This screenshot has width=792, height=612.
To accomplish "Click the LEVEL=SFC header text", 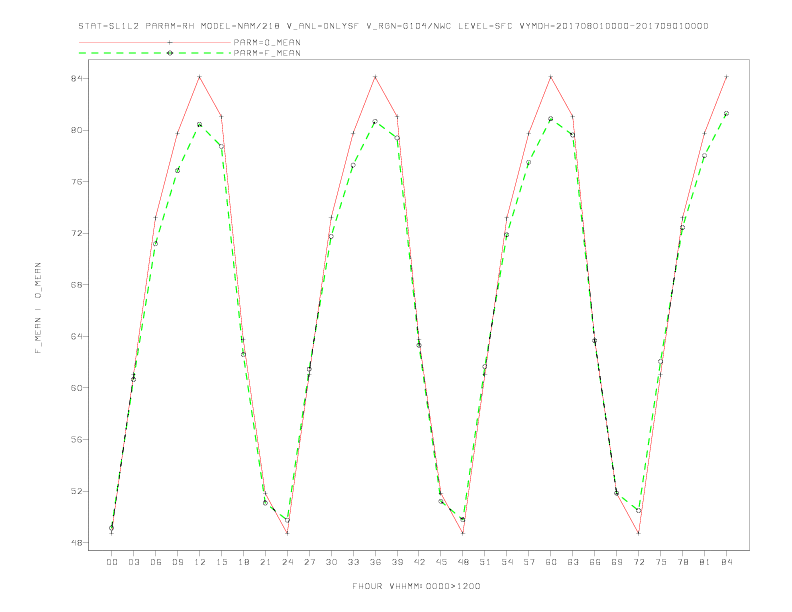I will [x=485, y=26].
